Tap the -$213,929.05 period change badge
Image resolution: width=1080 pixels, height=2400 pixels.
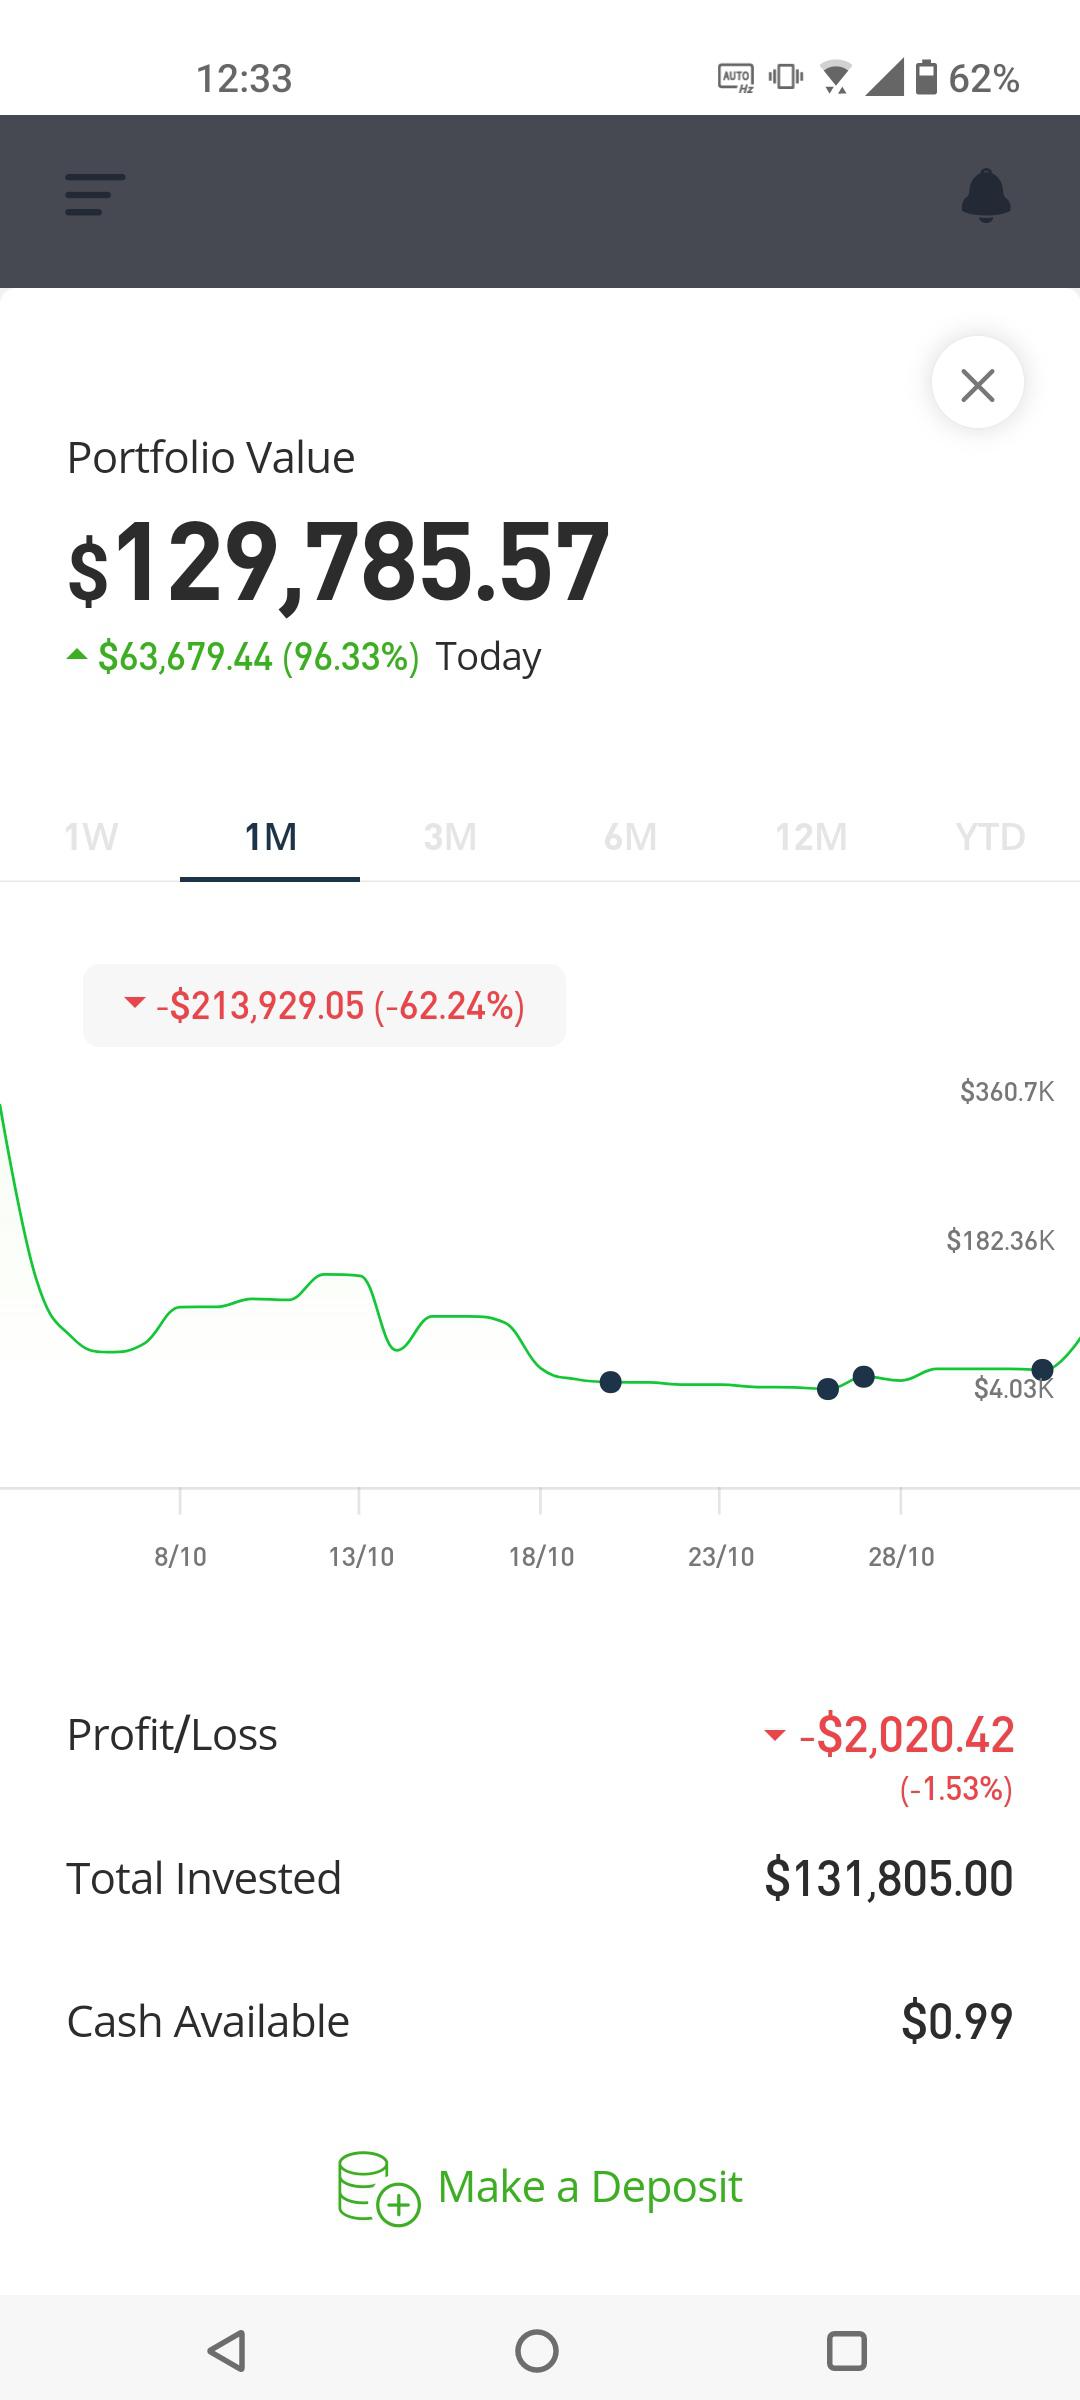click(x=324, y=1006)
